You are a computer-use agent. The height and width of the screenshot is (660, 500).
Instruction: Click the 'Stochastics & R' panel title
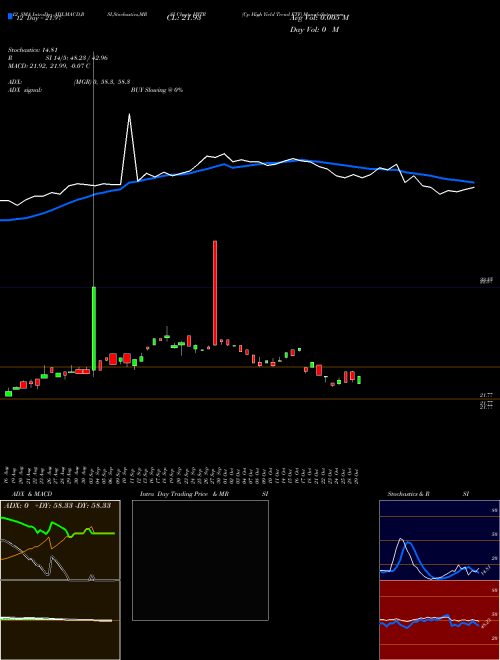coord(409,494)
